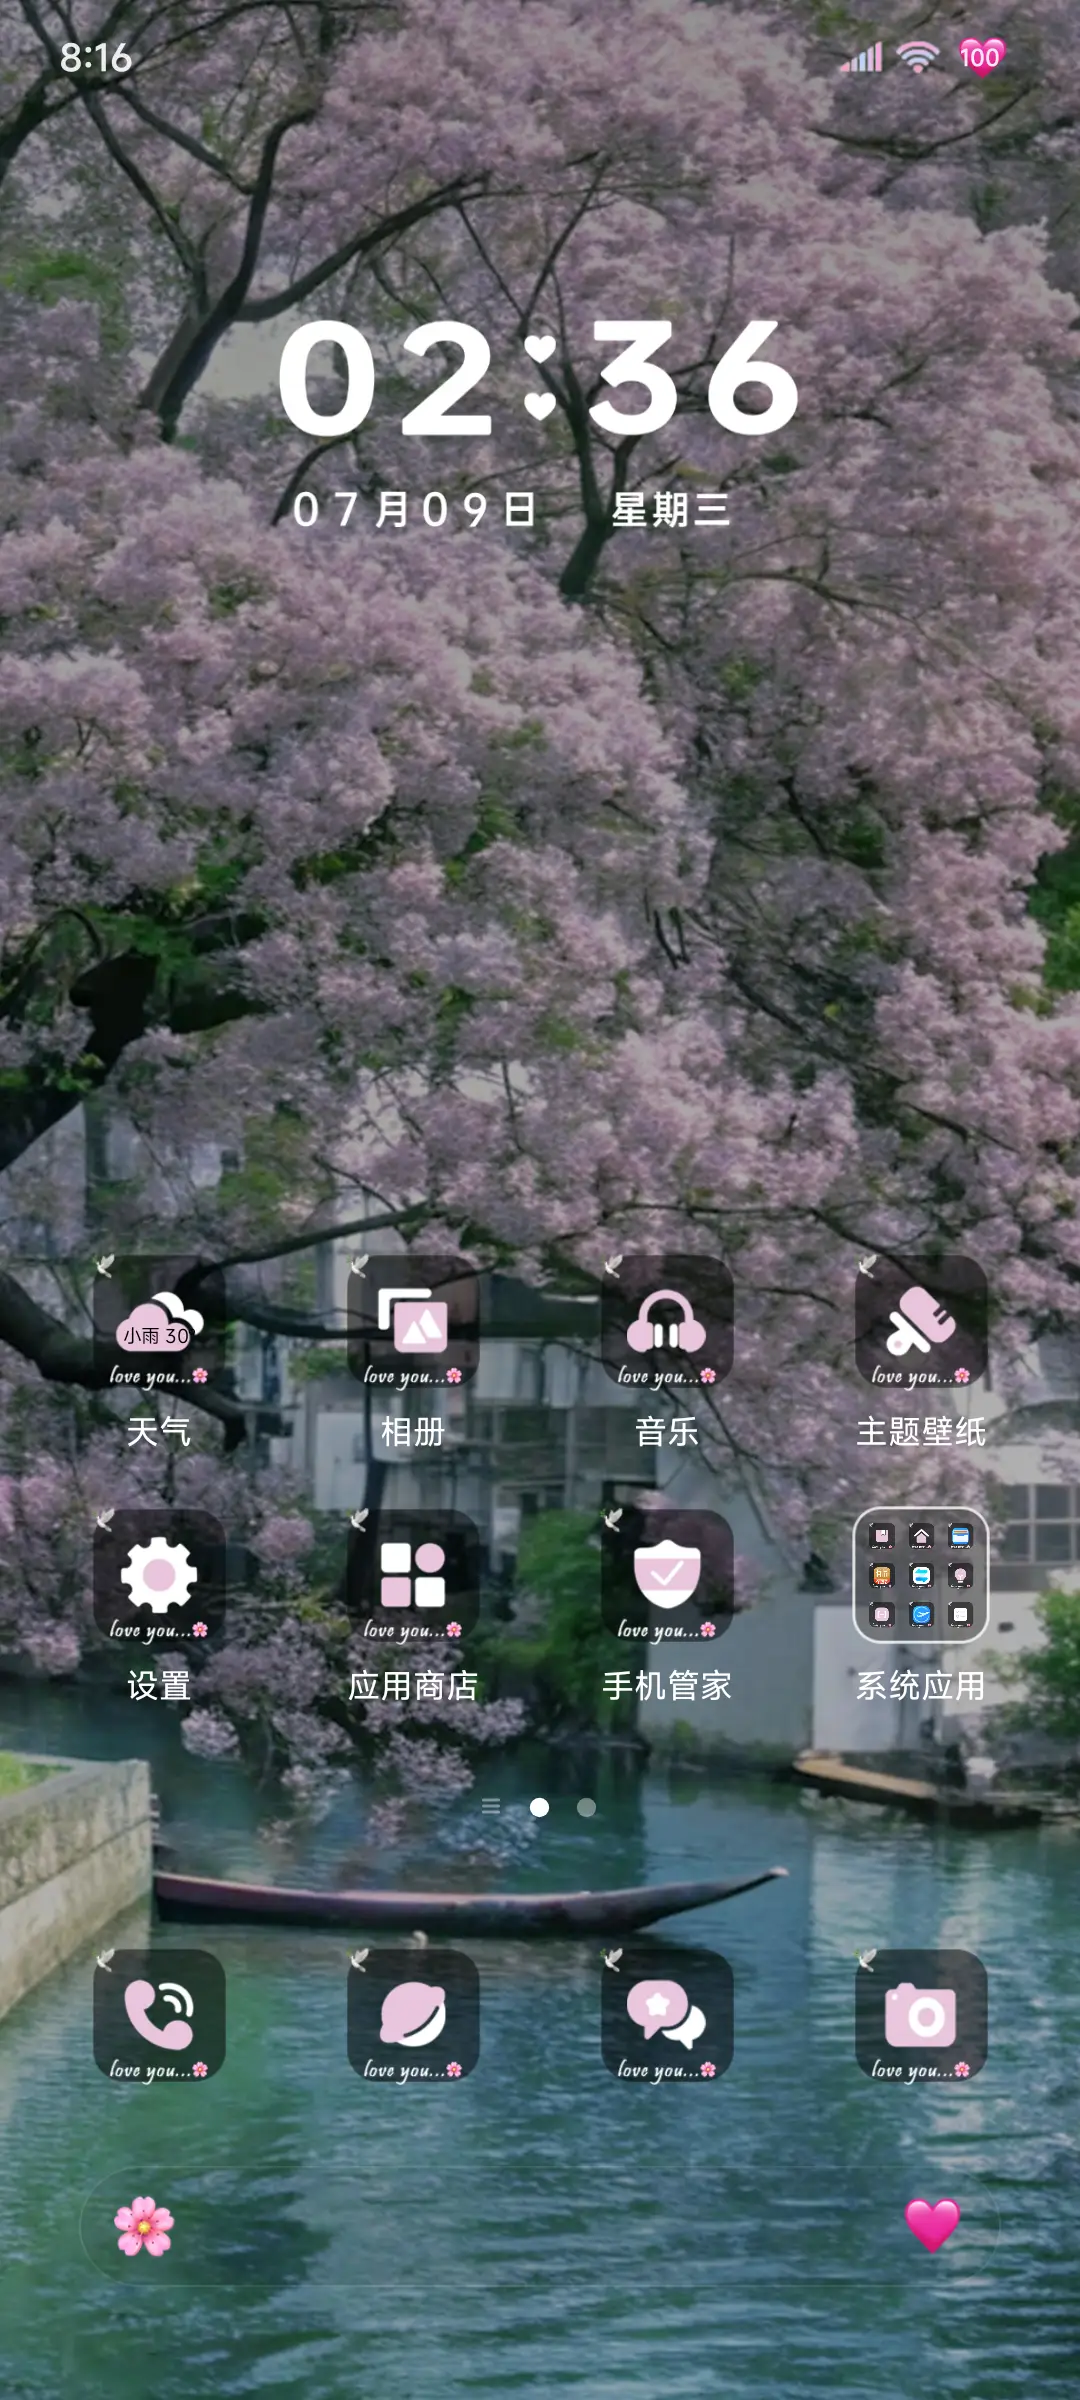
Task: Open Settings (设置) gear app
Action: coord(159,1575)
